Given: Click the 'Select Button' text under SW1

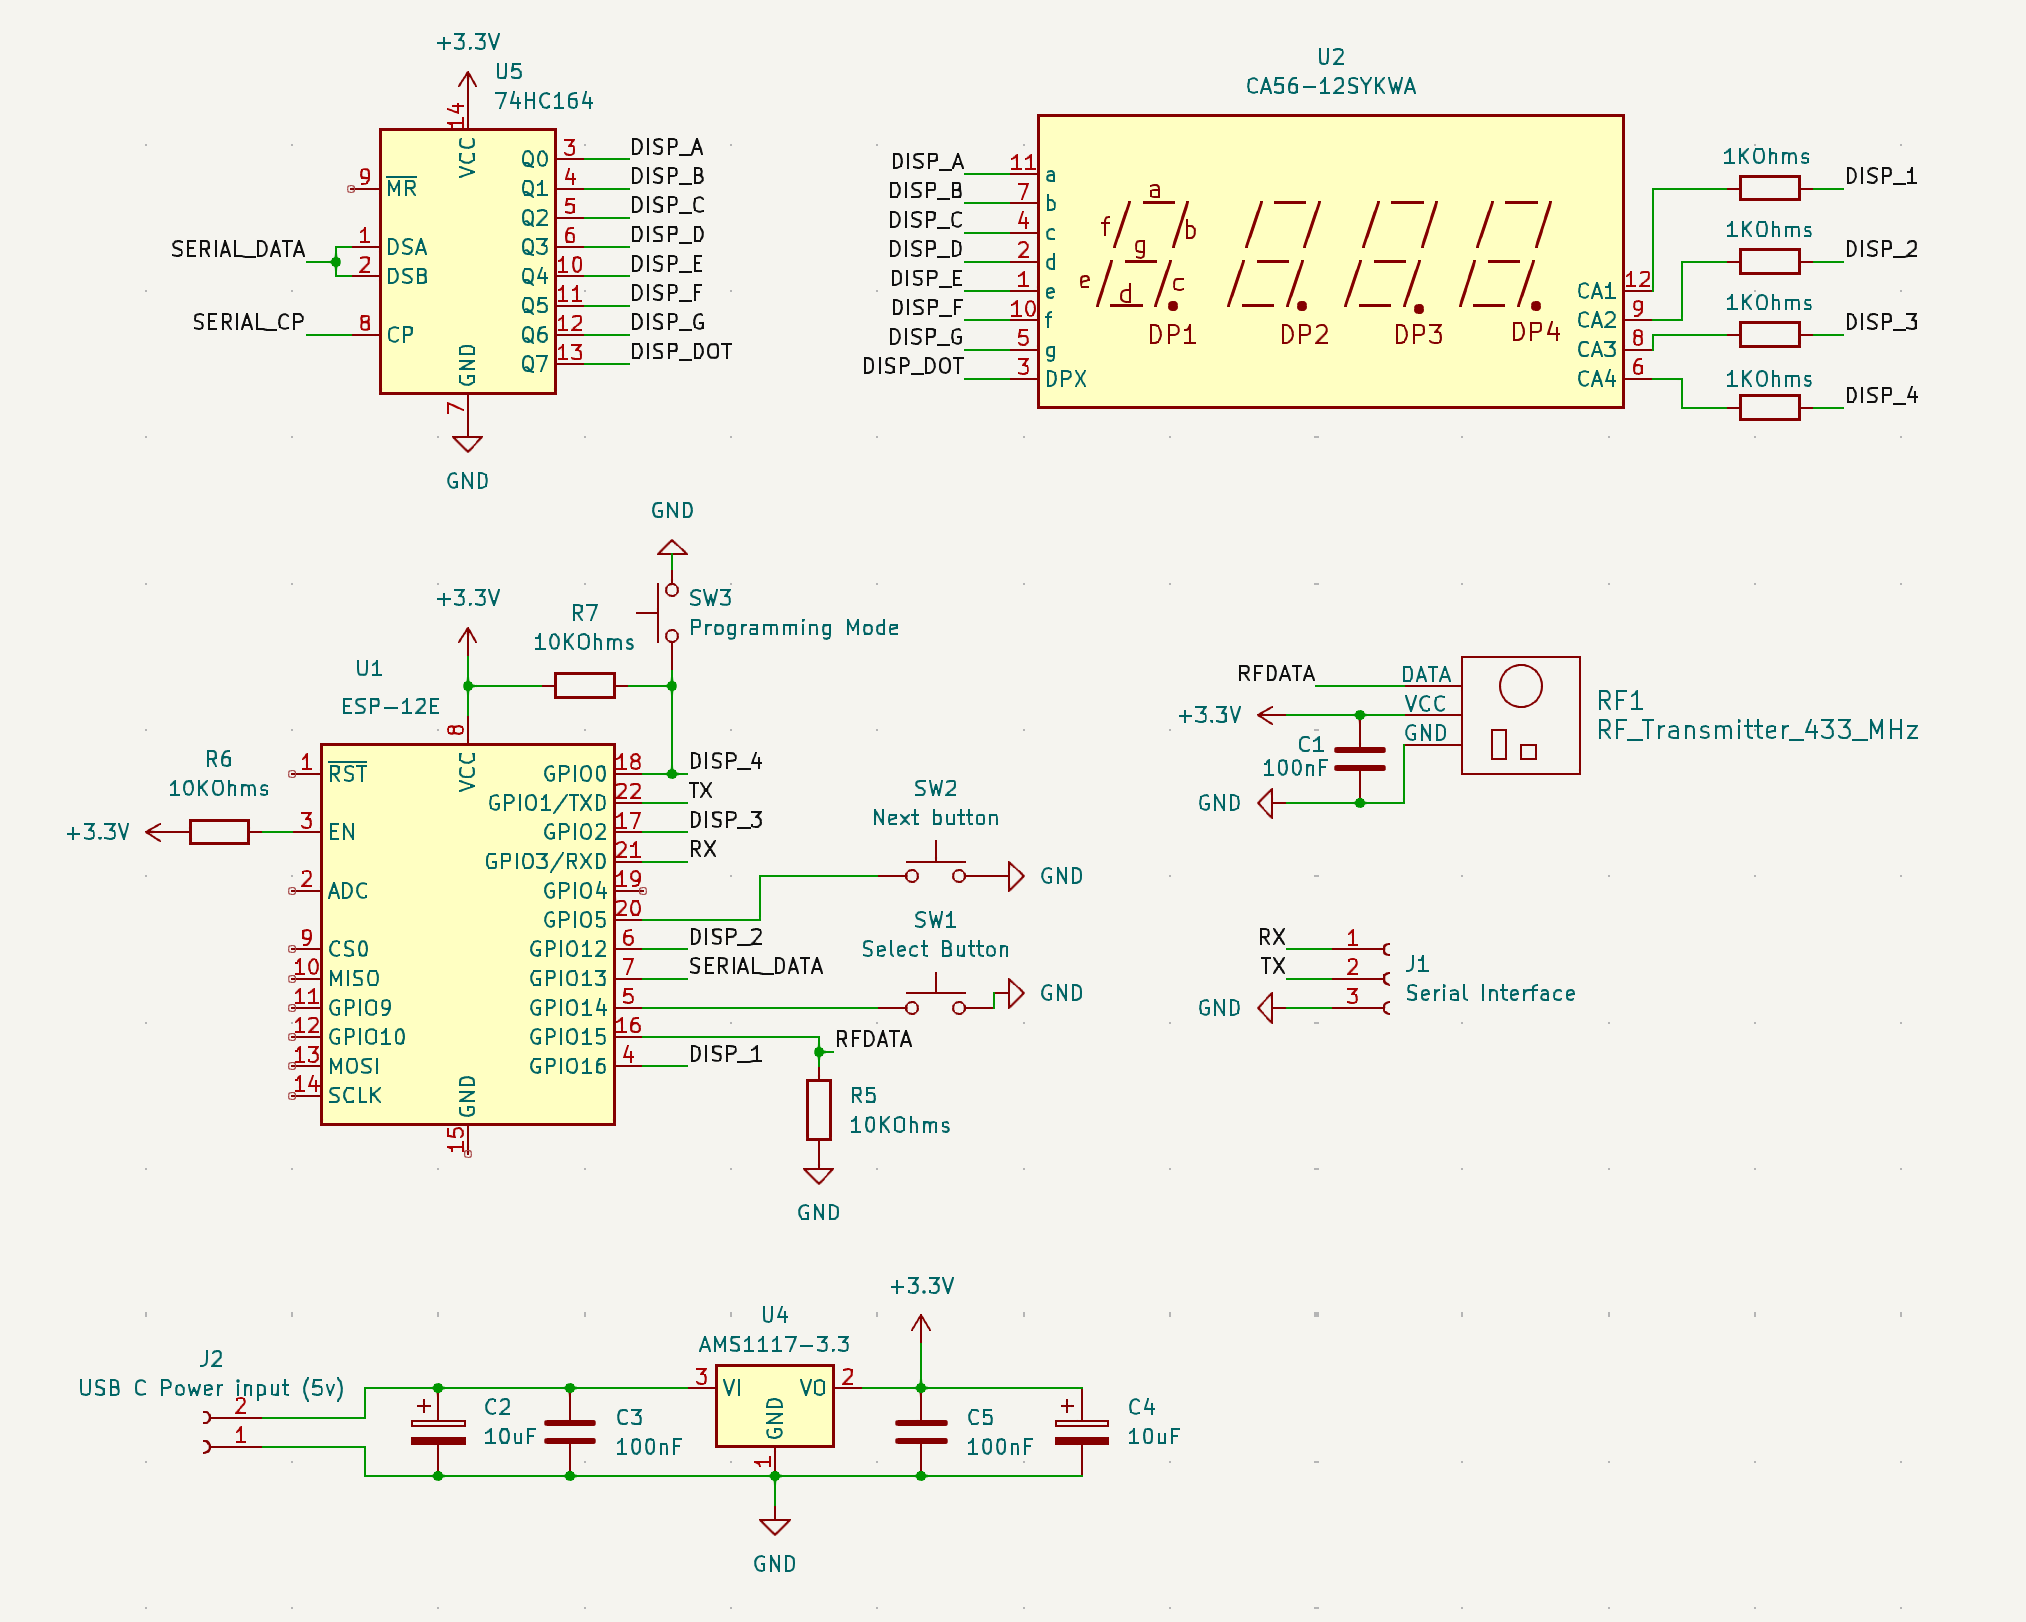Looking at the screenshot, I should [936, 949].
